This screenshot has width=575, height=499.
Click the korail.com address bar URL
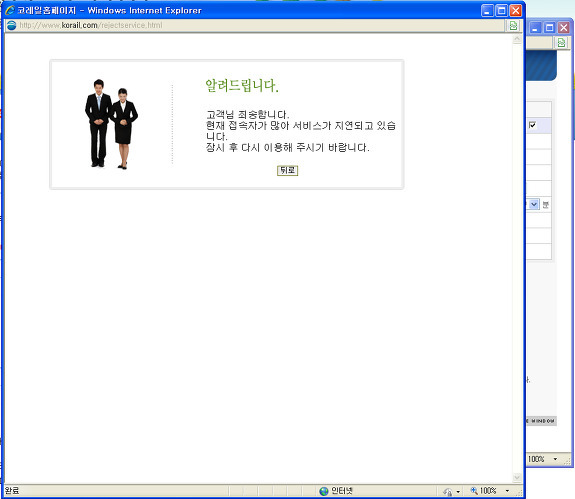[x=91, y=25]
